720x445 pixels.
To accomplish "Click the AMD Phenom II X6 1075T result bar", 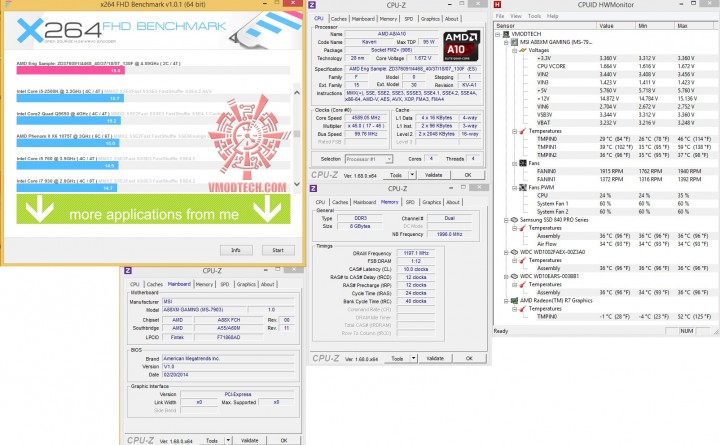I will (x=68, y=143).
